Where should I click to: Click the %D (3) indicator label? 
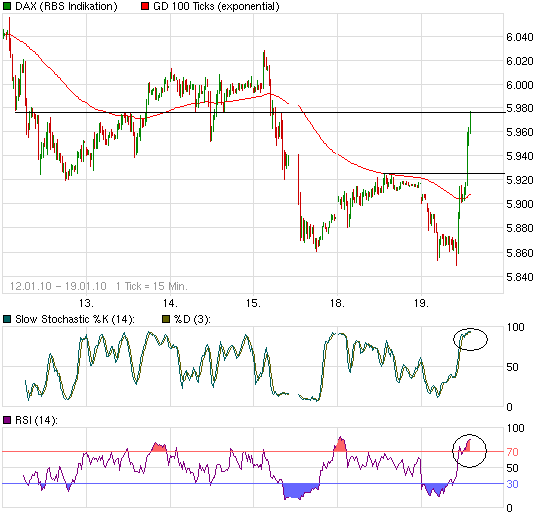pos(192,319)
